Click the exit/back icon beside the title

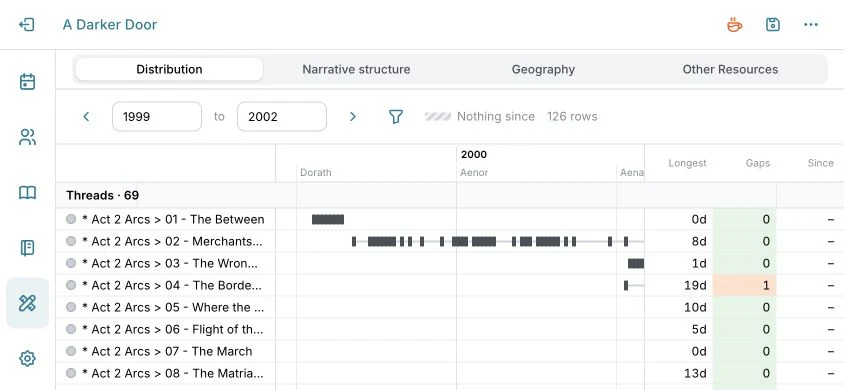coord(26,25)
